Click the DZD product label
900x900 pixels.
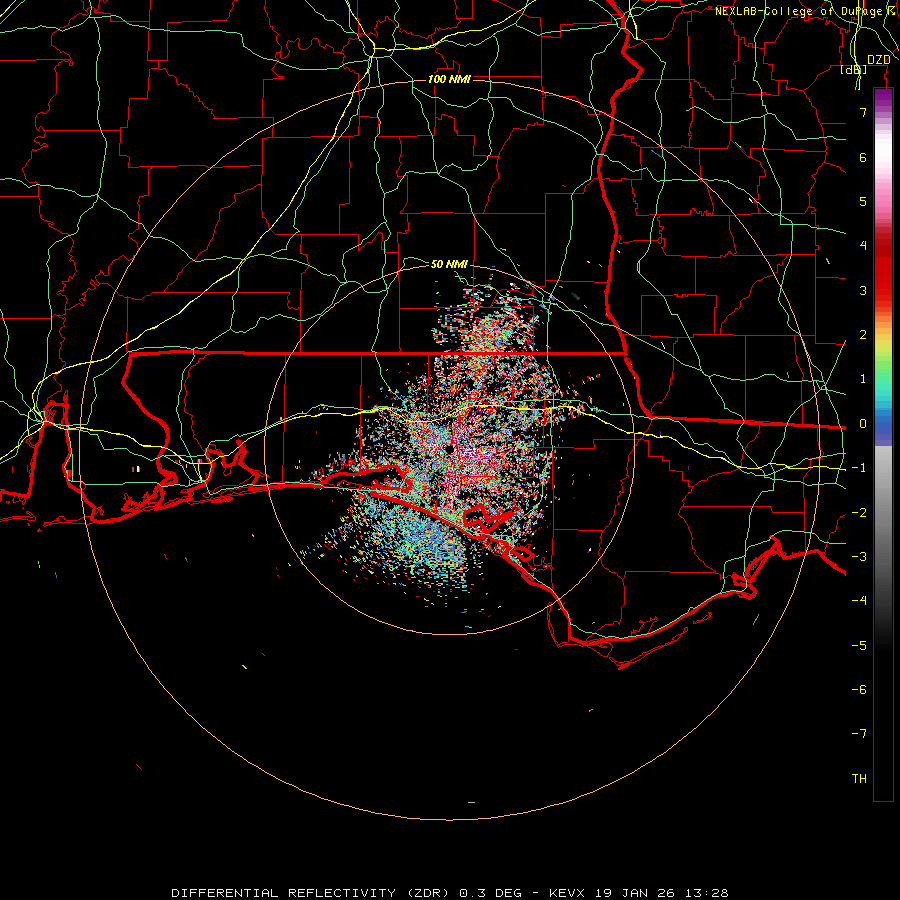click(878, 60)
